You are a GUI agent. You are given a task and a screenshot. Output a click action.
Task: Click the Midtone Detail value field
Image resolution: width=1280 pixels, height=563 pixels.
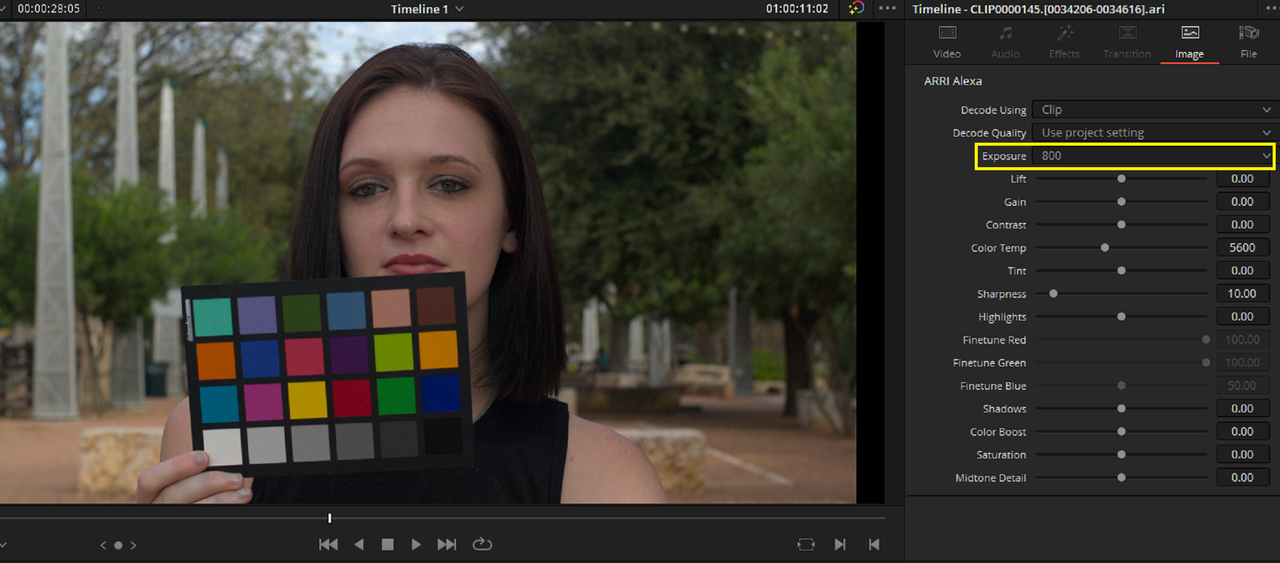(x=1243, y=478)
